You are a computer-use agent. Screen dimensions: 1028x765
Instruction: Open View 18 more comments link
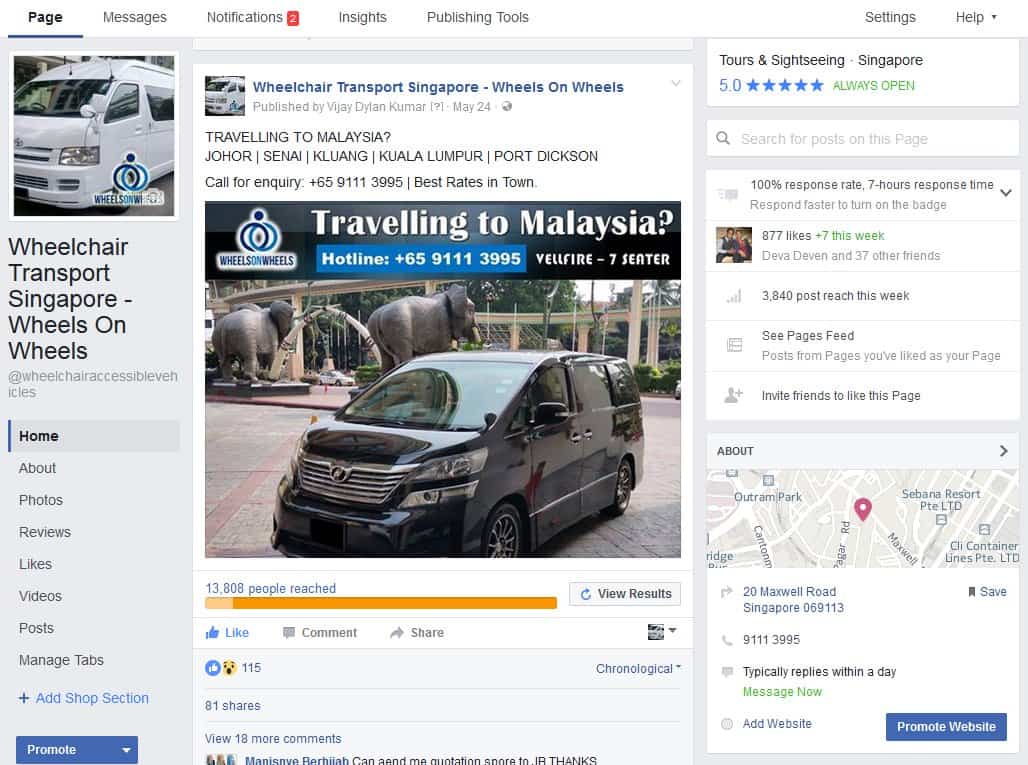coord(273,739)
